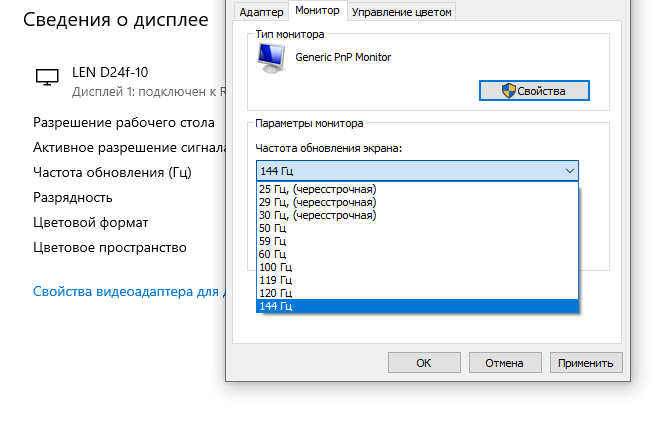
Task: Click Разрешение рабочего стола label
Action: click(124, 123)
